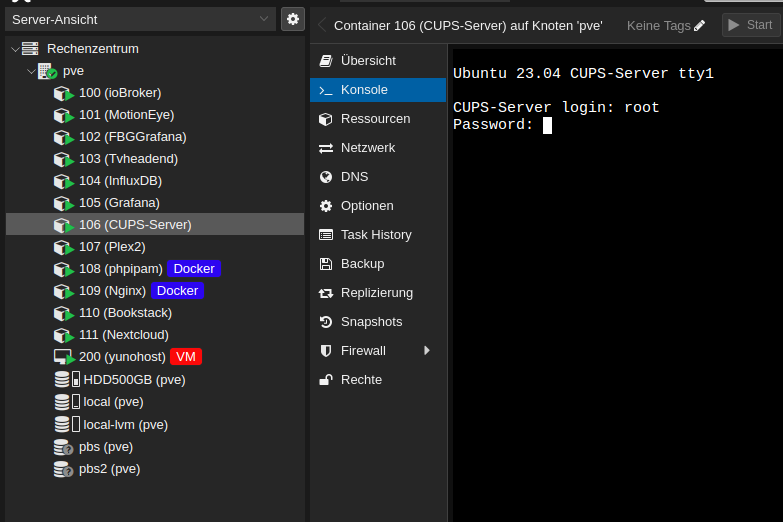
Task: Collapse the Rechenzentrum tree node
Action: pyautogui.click(x=13, y=49)
